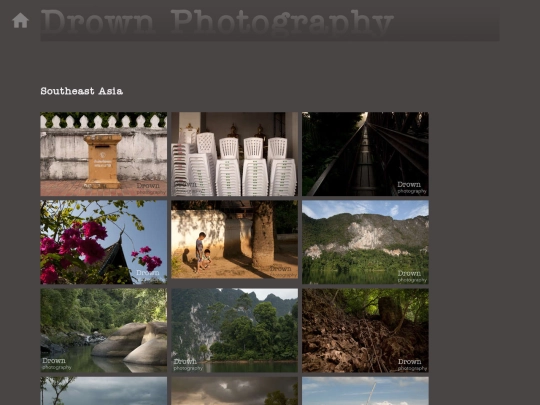Open the bottom-row brown cloudy sky photo
This screenshot has height=405, width=540.
(x=235, y=391)
